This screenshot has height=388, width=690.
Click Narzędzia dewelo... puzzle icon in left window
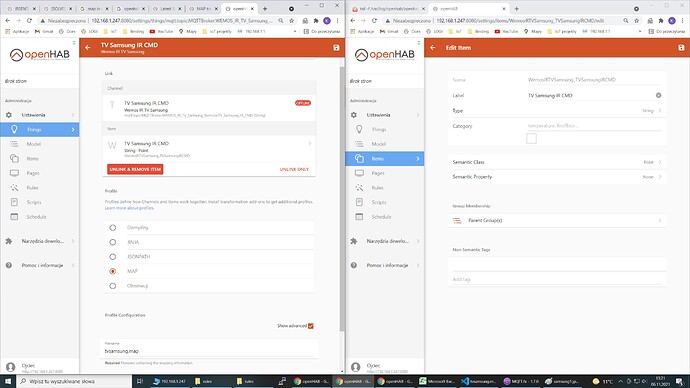point(9,241)
